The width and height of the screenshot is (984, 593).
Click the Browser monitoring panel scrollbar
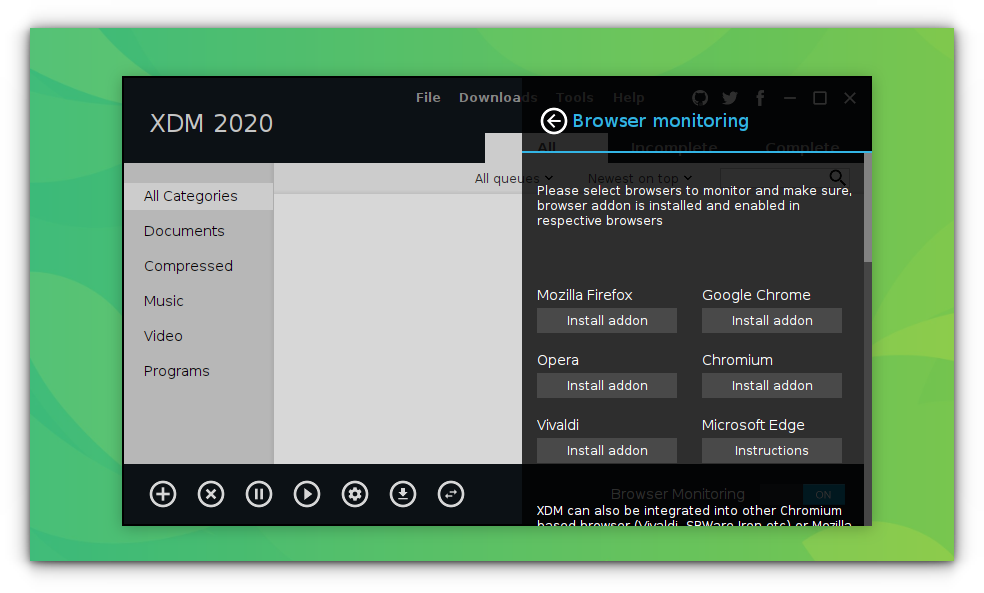point(868,208)
